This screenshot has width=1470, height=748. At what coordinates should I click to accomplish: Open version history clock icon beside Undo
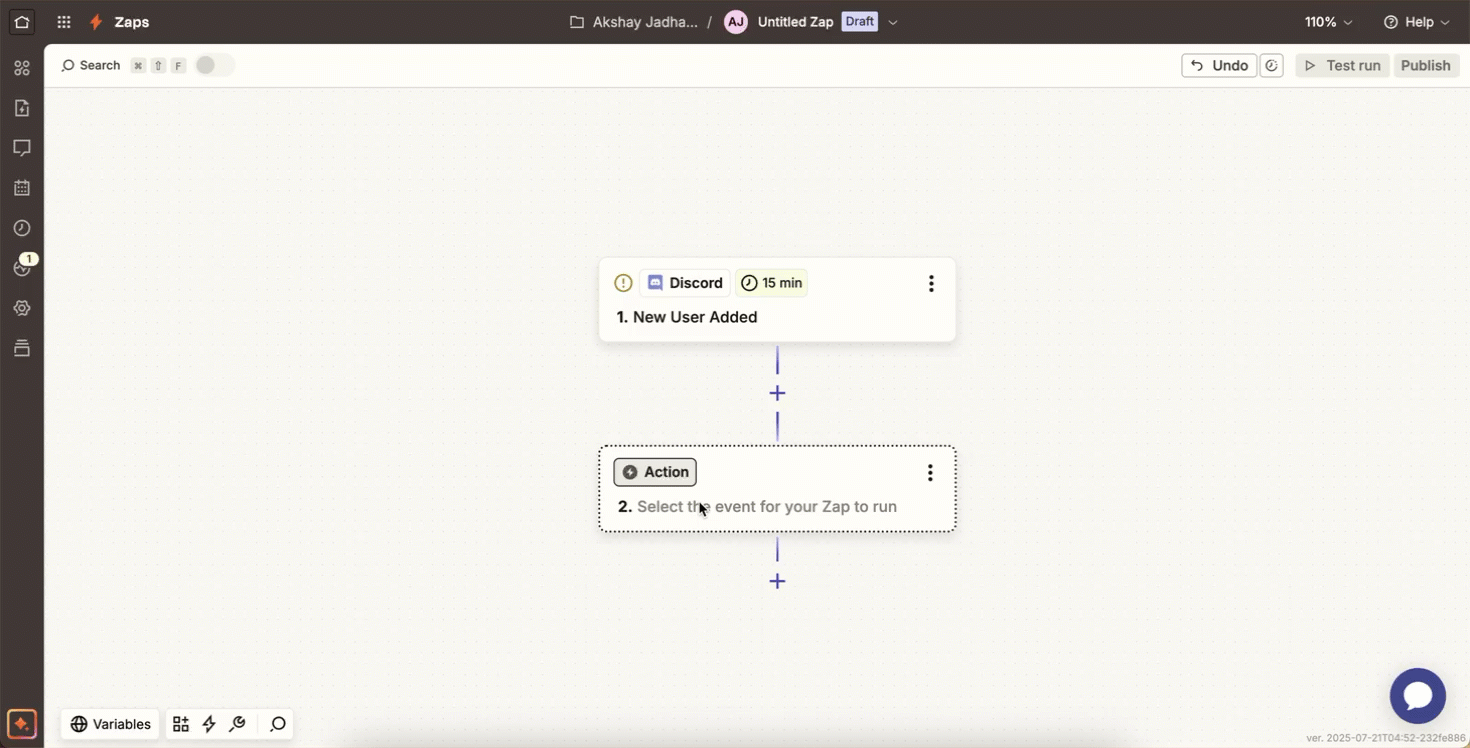1272,66
